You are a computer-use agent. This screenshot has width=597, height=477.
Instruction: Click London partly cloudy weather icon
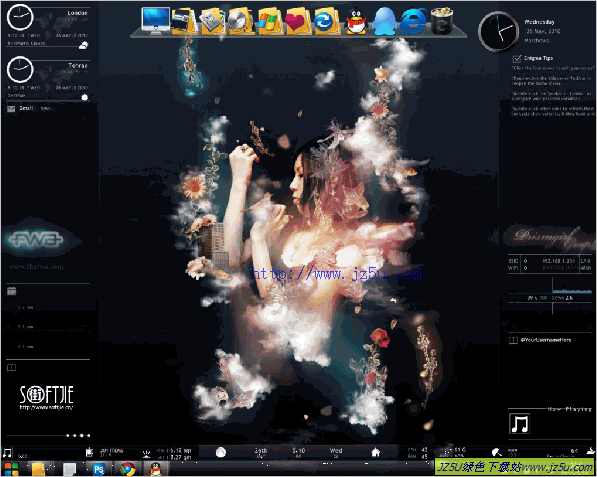[x=83, y=45]
